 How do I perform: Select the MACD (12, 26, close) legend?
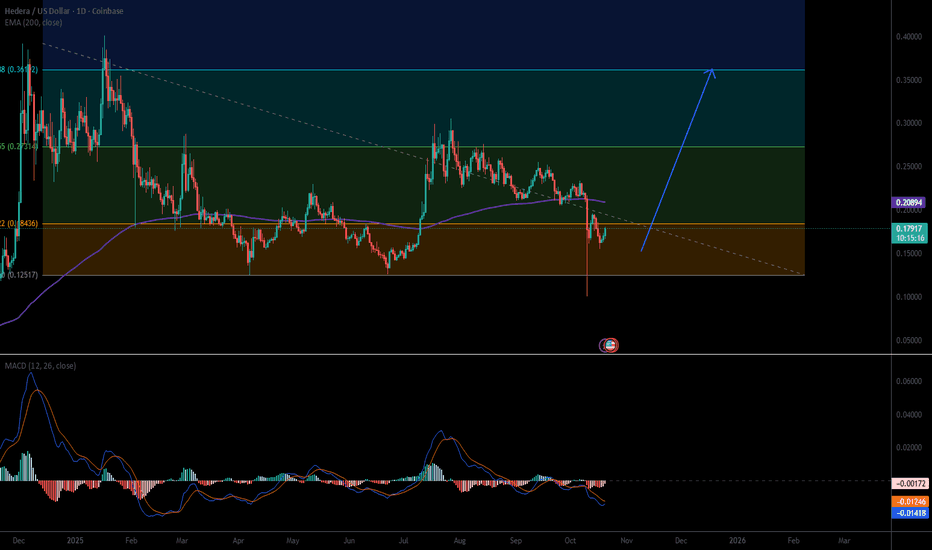[39, 366]
